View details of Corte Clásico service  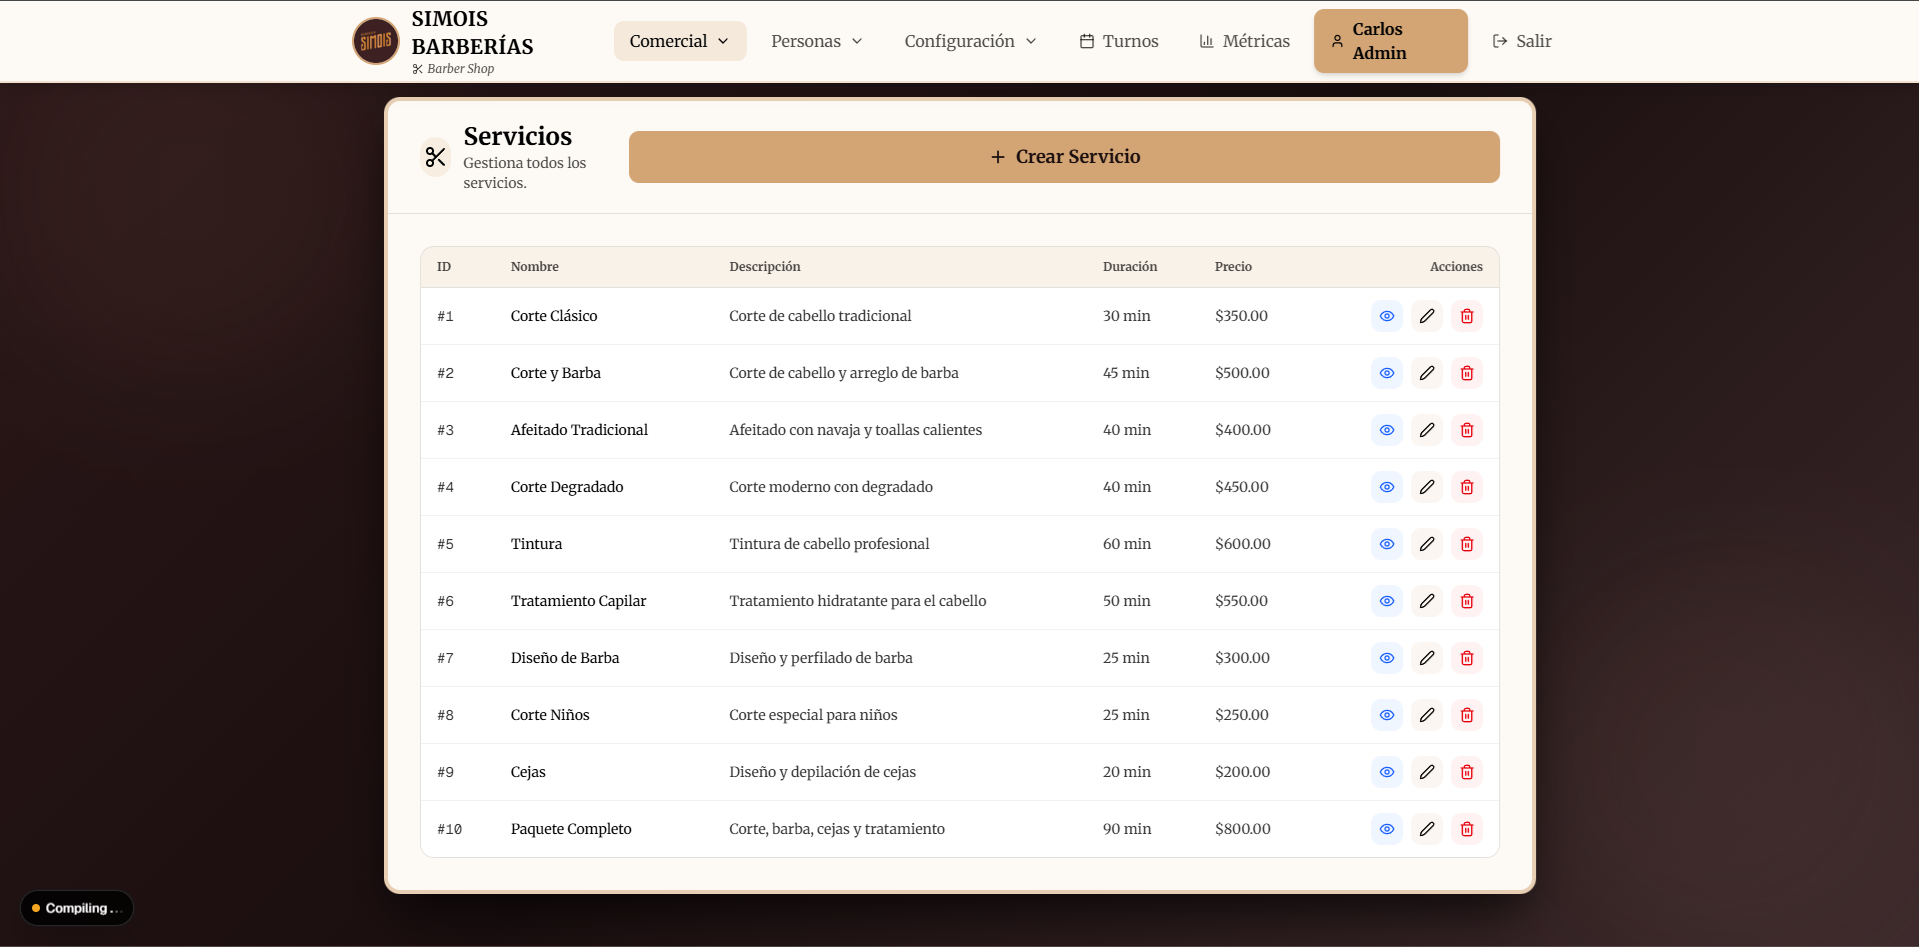click(x=1387, y=316)
